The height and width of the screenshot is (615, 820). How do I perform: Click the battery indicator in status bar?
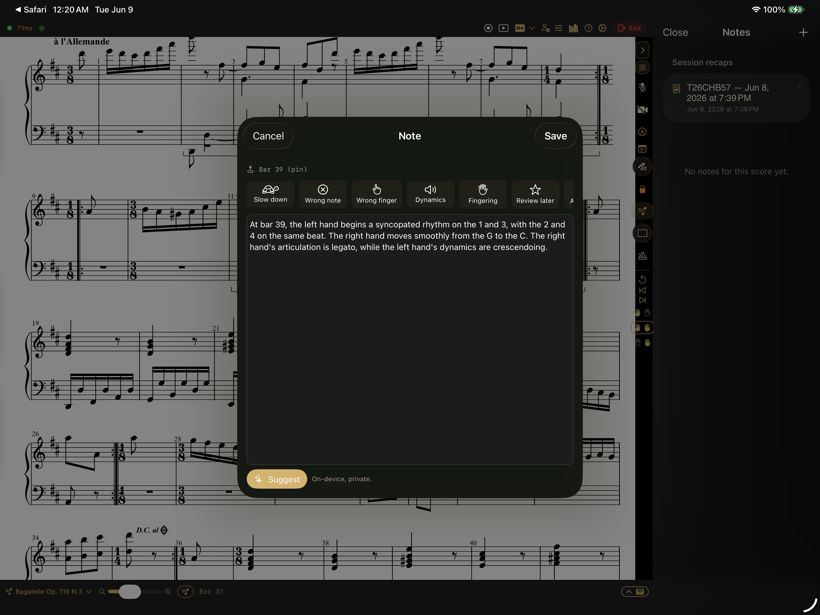[x=795, y=9]
